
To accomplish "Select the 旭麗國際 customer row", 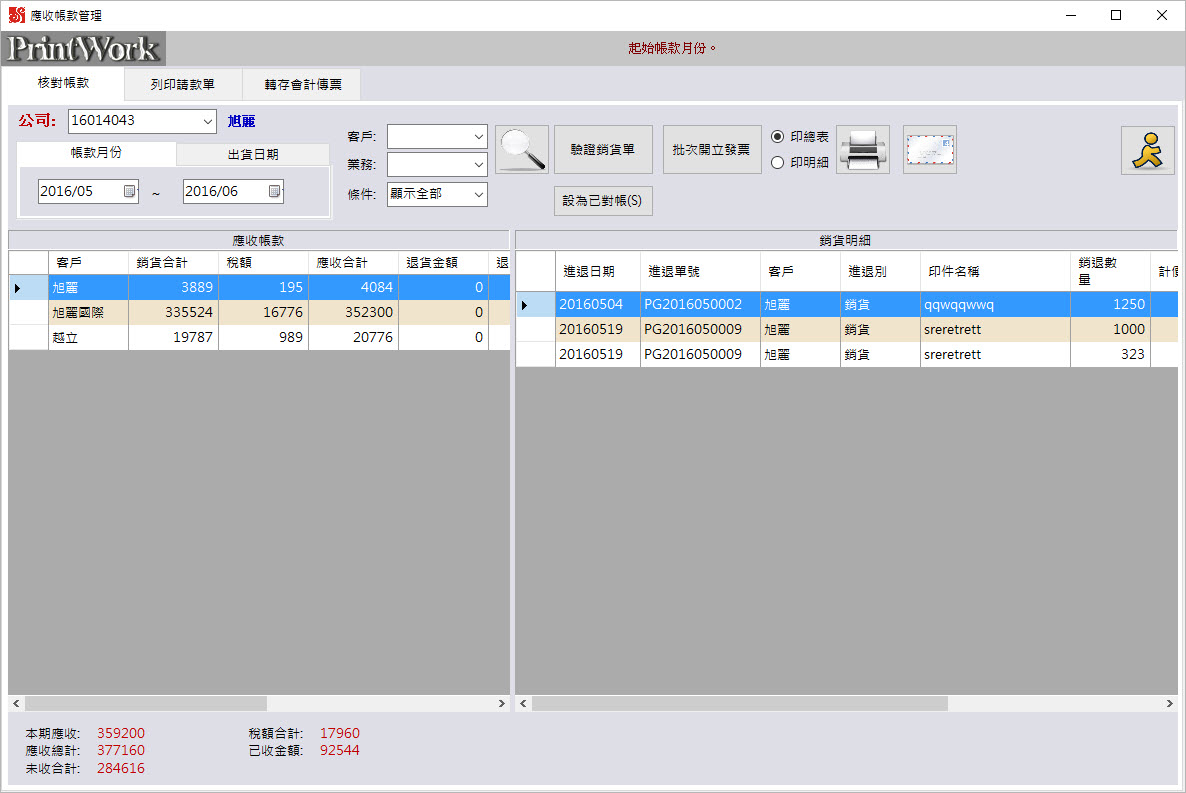I will [x=259, y=313].
